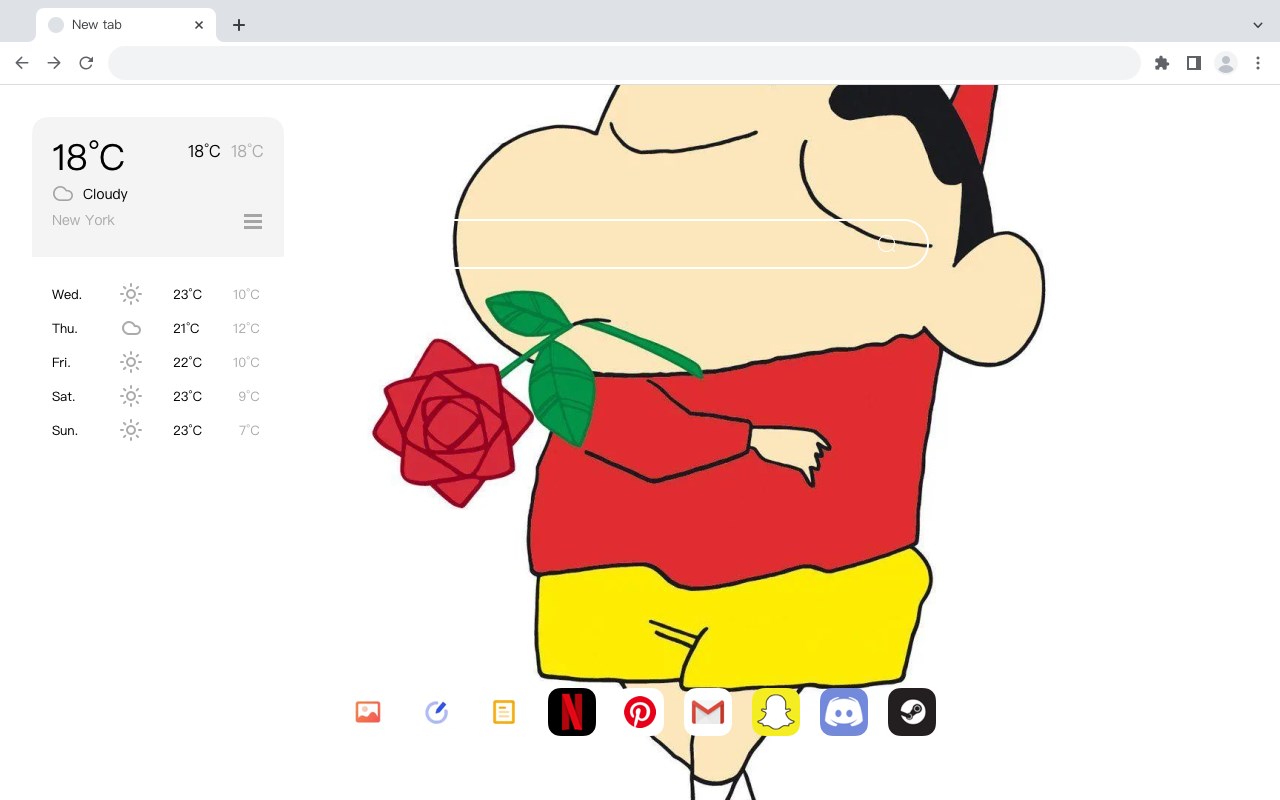Select the Sat. forecast row label

pos(64,396)
